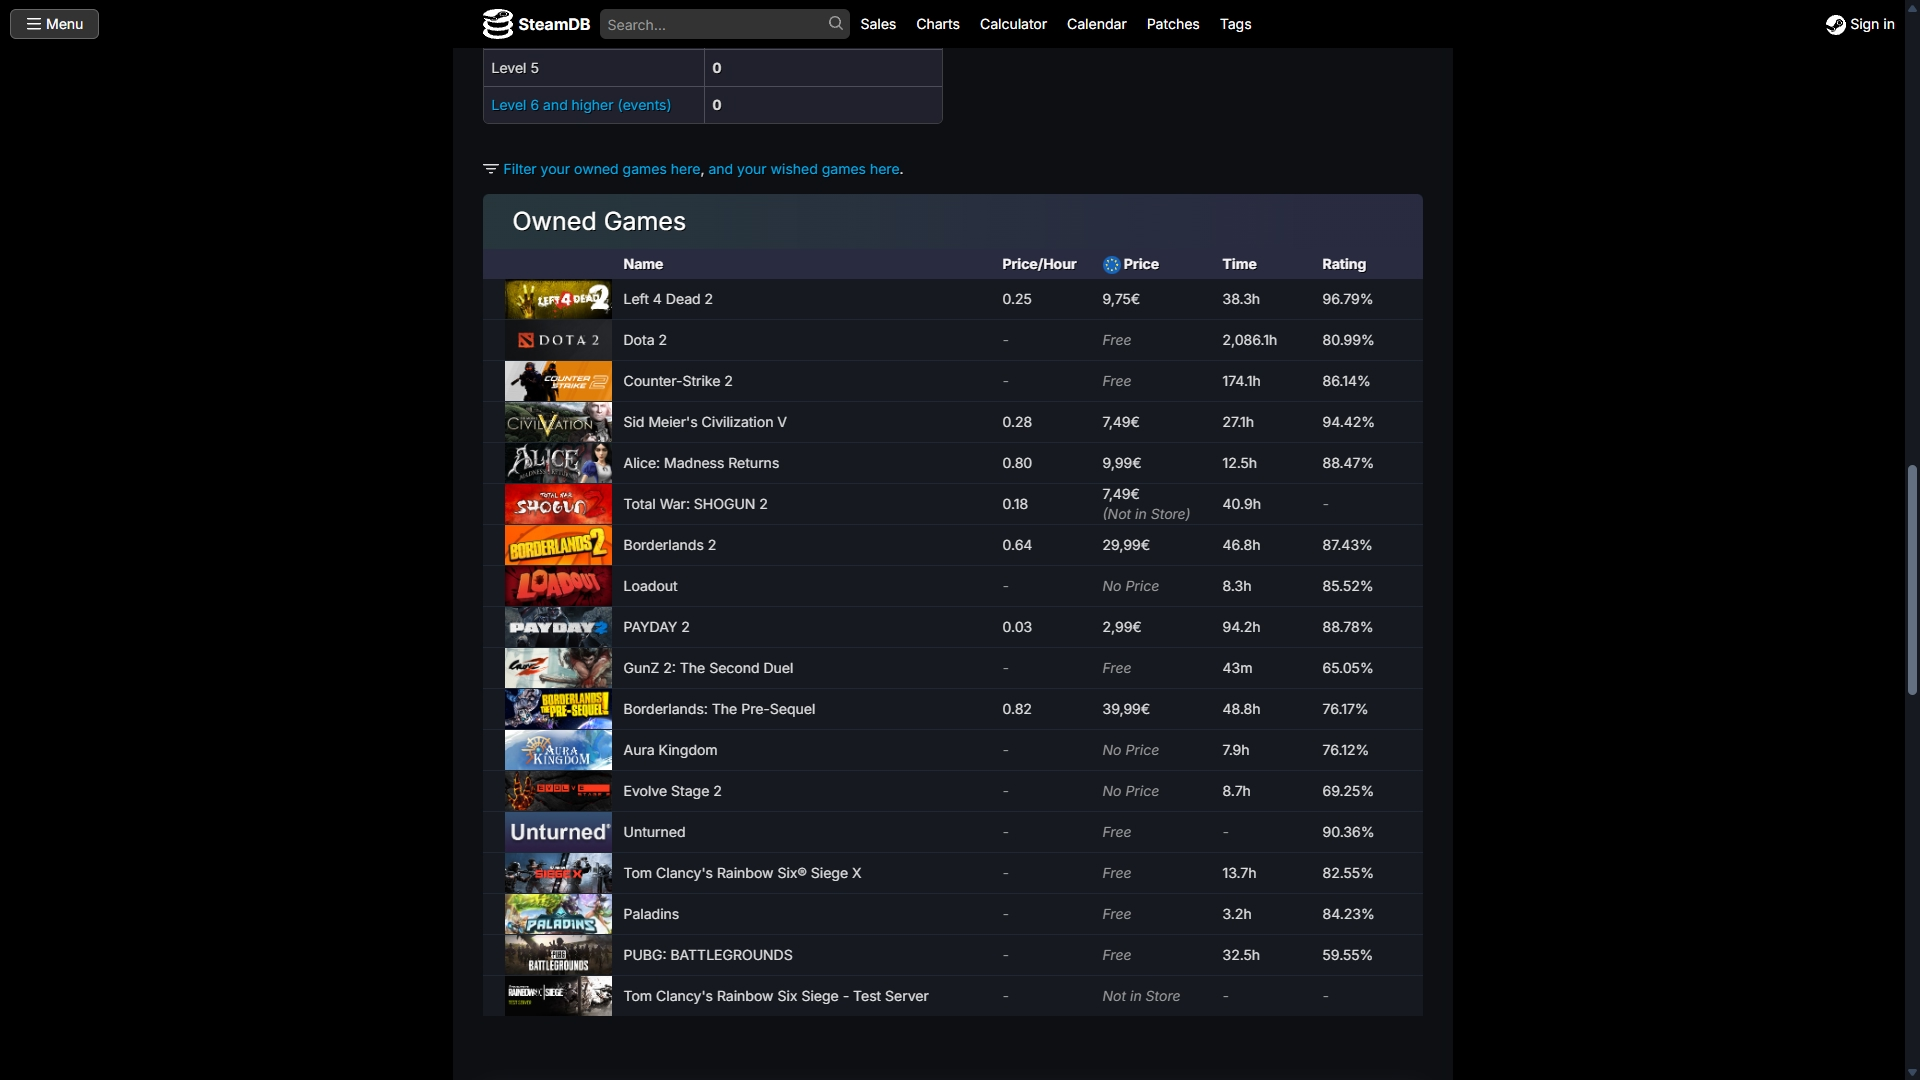
Task: Click the Total War: SHOGUN 2 thumbnail
Action: 558,504
